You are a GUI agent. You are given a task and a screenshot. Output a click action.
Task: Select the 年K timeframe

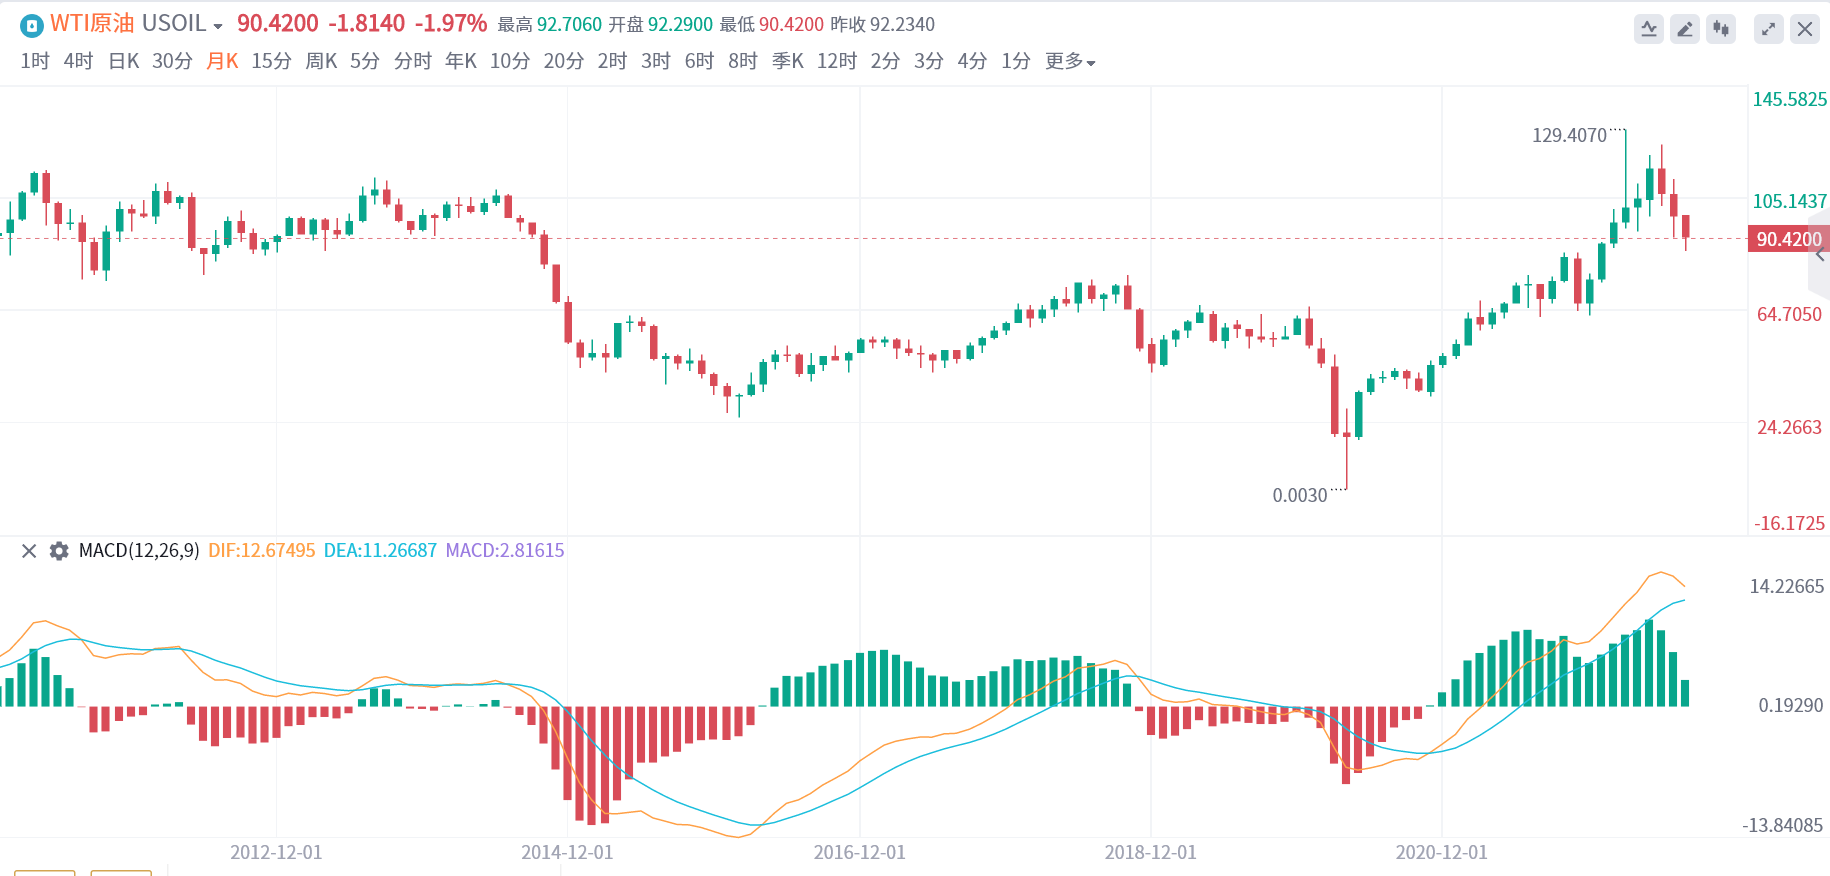[461, 62]
